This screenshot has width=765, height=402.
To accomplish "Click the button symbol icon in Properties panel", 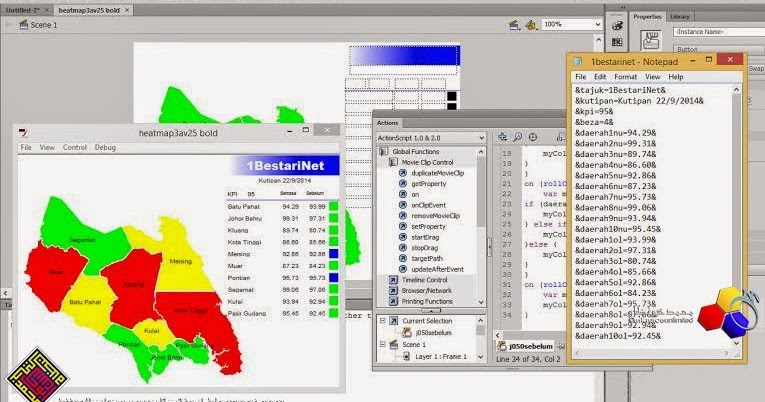I will [651, 40].
